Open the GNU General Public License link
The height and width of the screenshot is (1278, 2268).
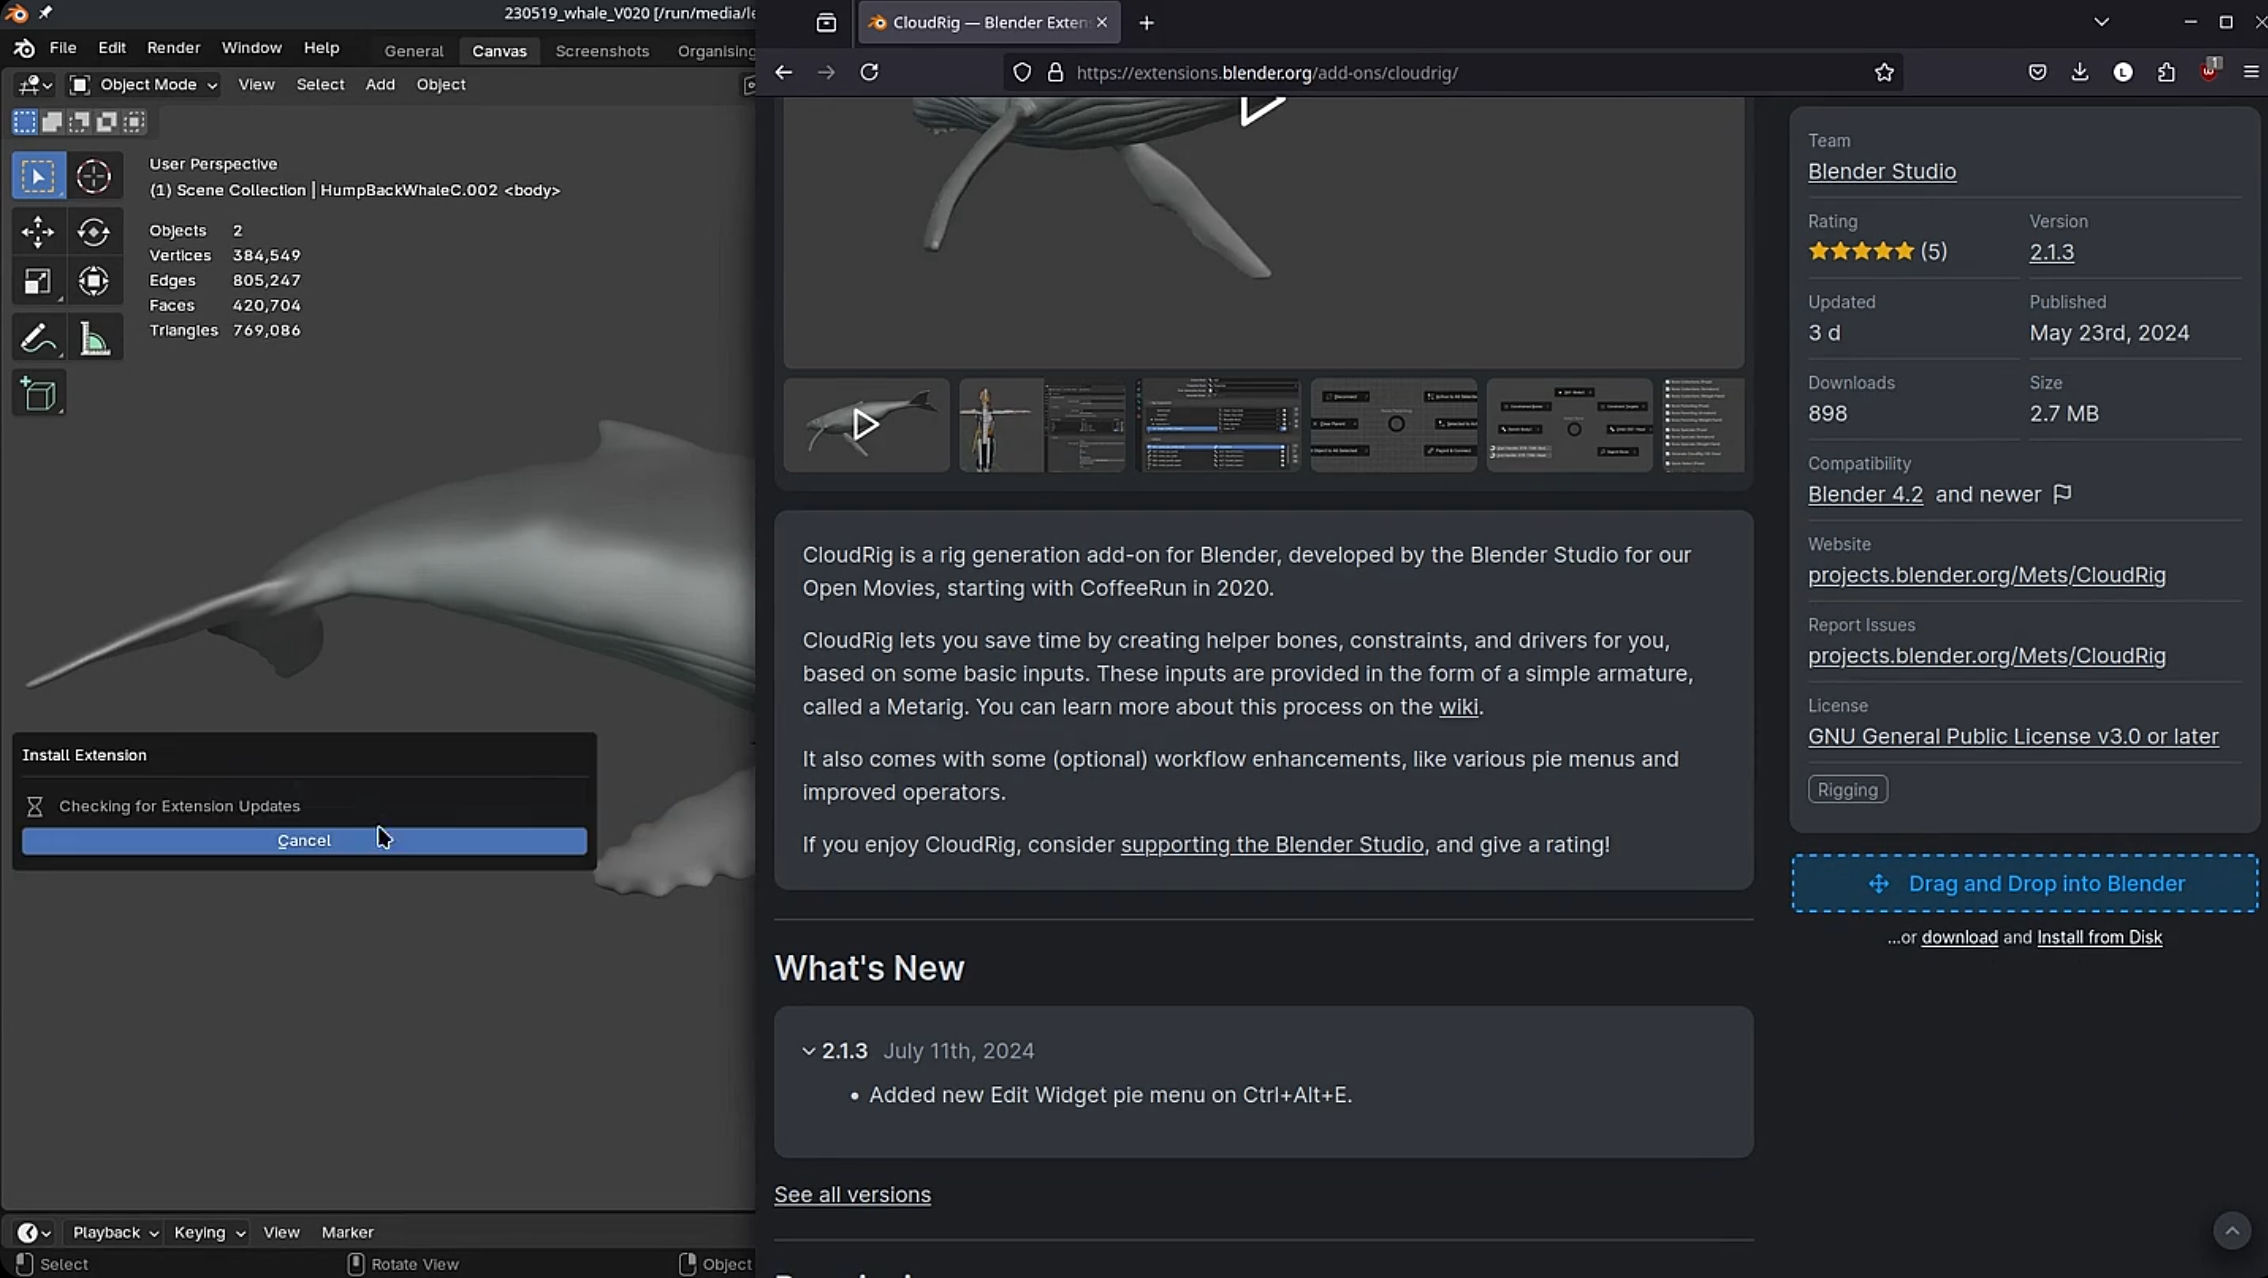[x=2013, y=737]
